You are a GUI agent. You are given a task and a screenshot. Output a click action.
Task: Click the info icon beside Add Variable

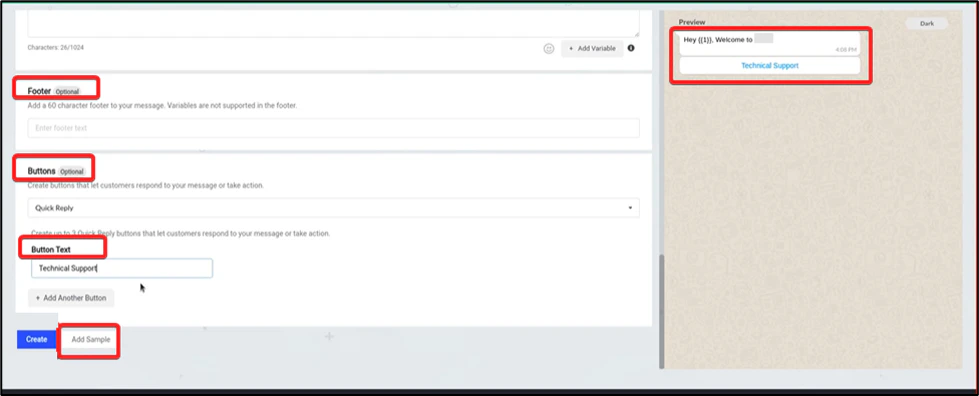point(631,48)
